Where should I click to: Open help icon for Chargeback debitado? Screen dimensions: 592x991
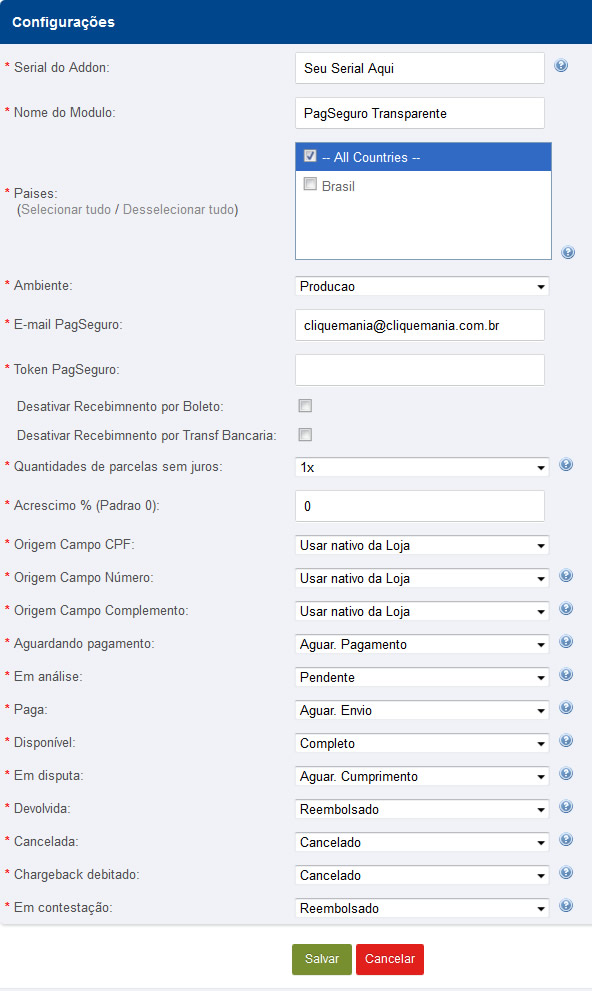[x=566, y=872]
